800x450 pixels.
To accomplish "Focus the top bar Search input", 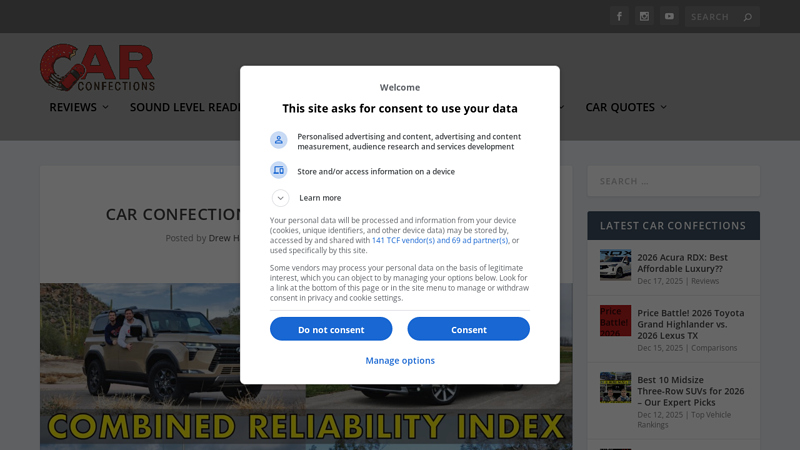I will (x=714, y=17).
